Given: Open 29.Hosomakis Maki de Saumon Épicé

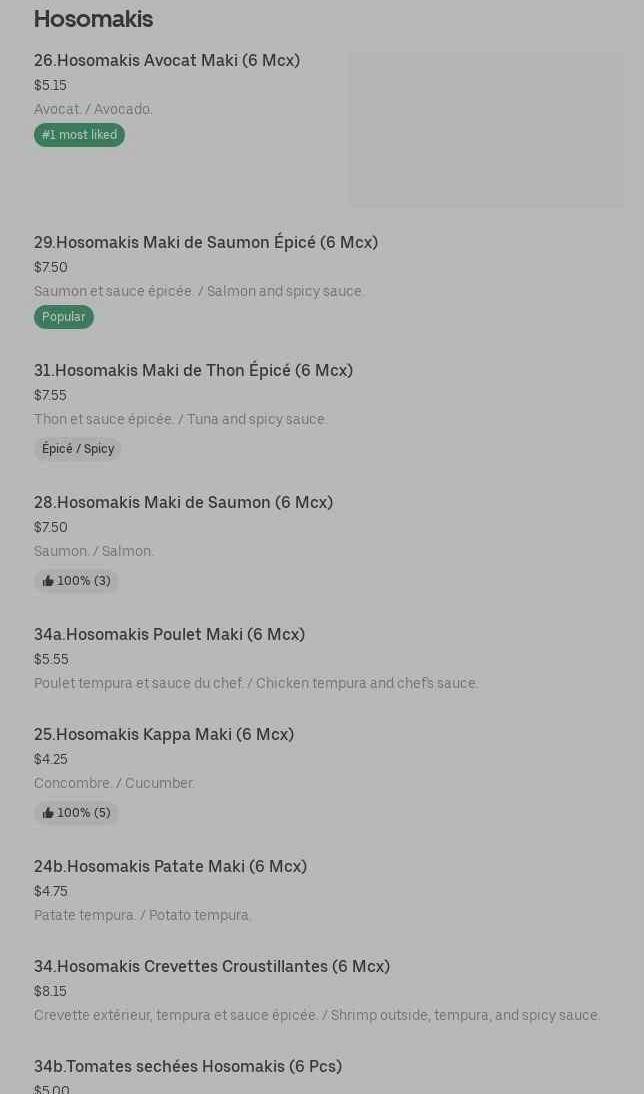Looking at the screenshot, I should [206, 243].
